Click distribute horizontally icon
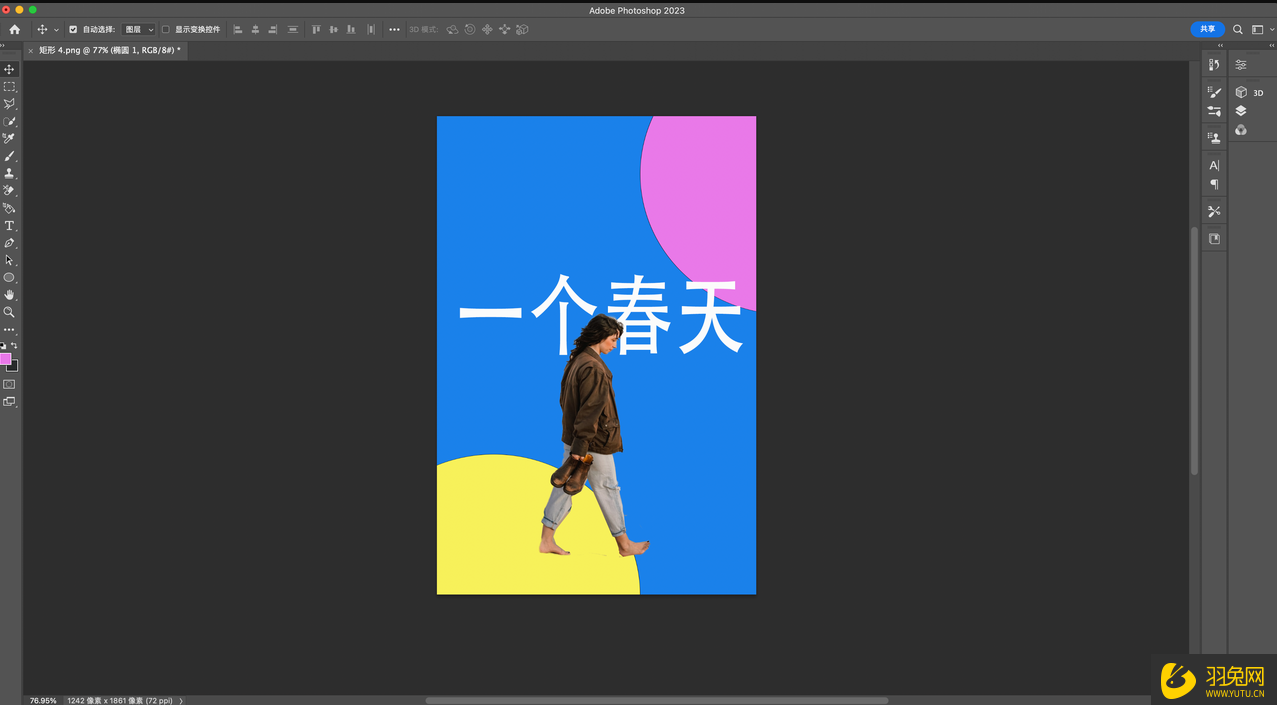Screen dimensions: 1277x705 click(x=371, y=30)
